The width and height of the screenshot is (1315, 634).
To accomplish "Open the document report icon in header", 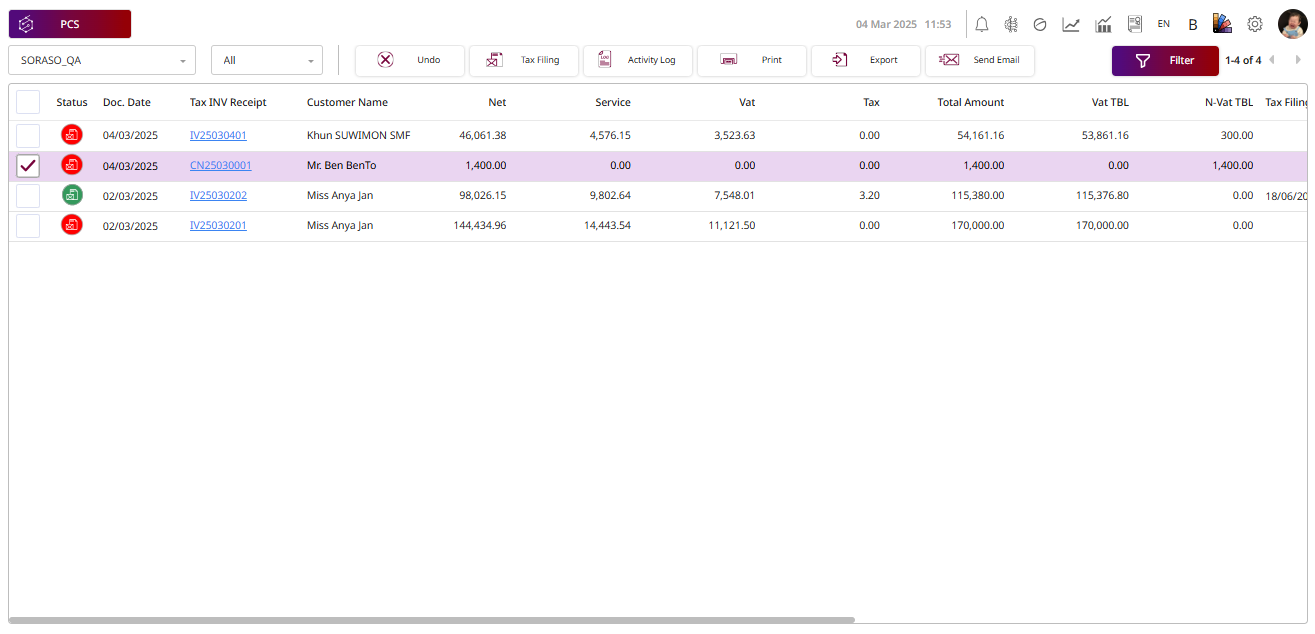I will 1135,24.
